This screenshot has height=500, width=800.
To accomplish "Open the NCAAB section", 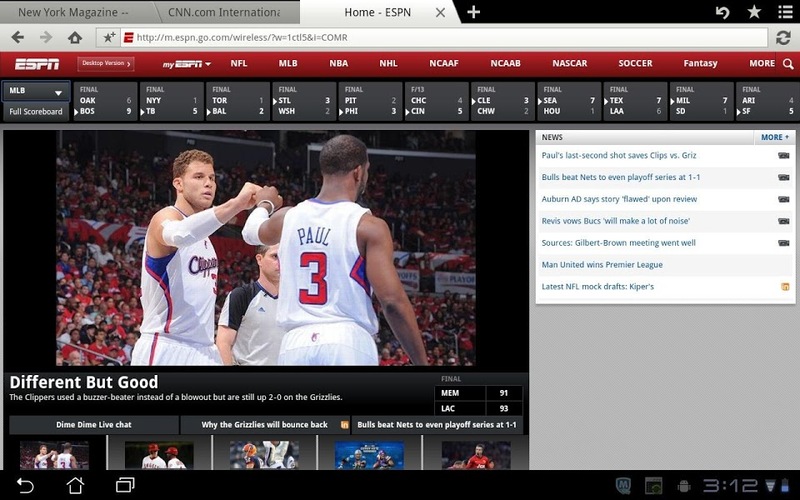I will (x=506, y=63).
